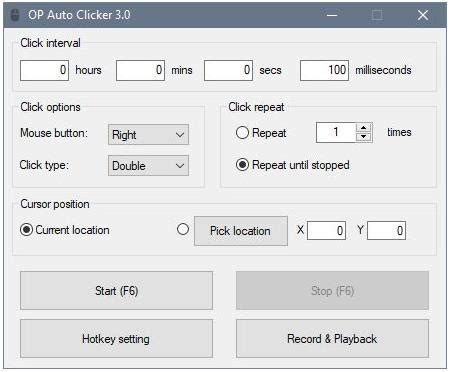This screenshot has width=451, height=372.
Task: Open Hotkey setting
Action: click(x=116, y=339)
